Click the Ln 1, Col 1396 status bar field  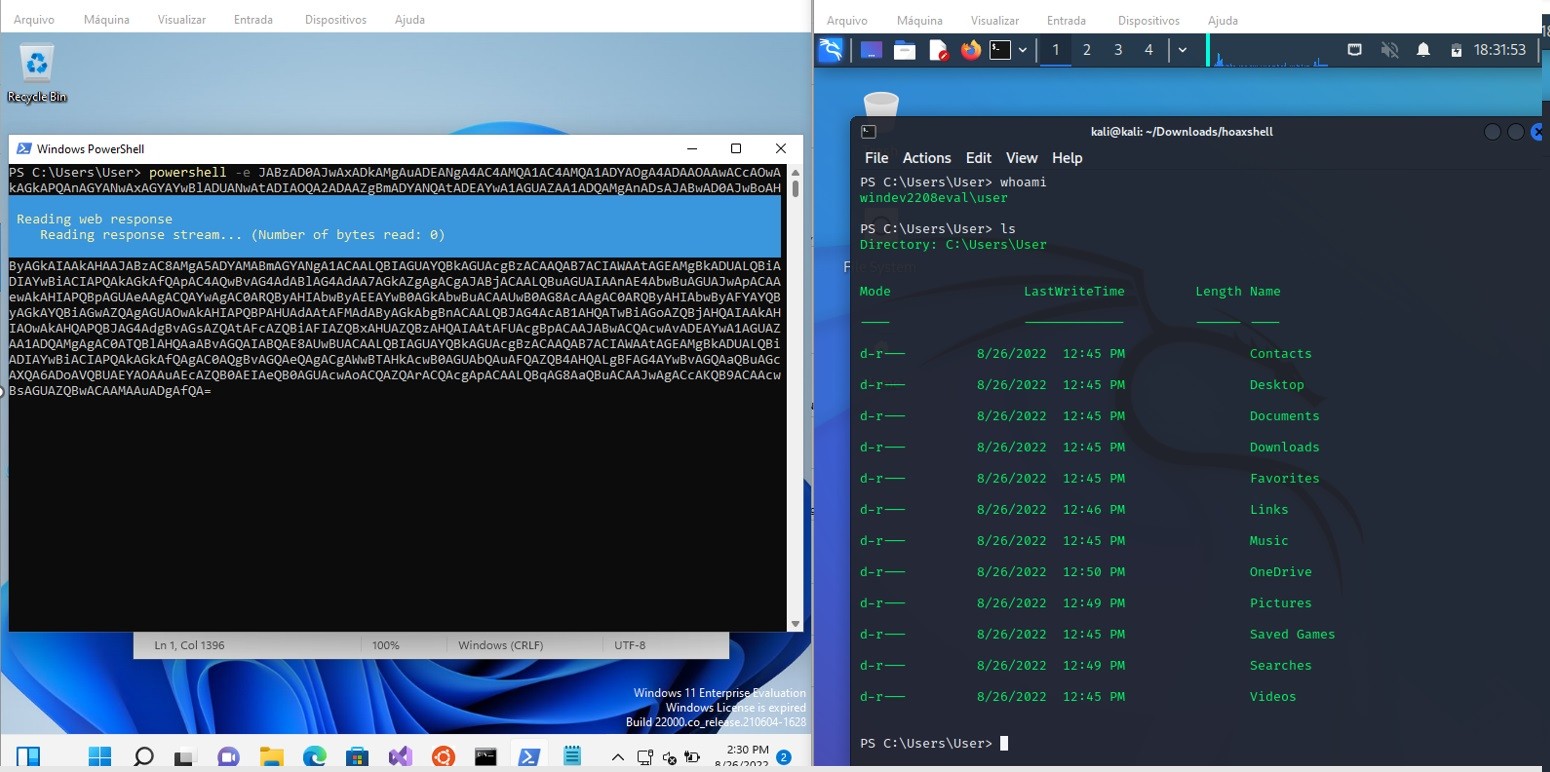click(189, 645)
